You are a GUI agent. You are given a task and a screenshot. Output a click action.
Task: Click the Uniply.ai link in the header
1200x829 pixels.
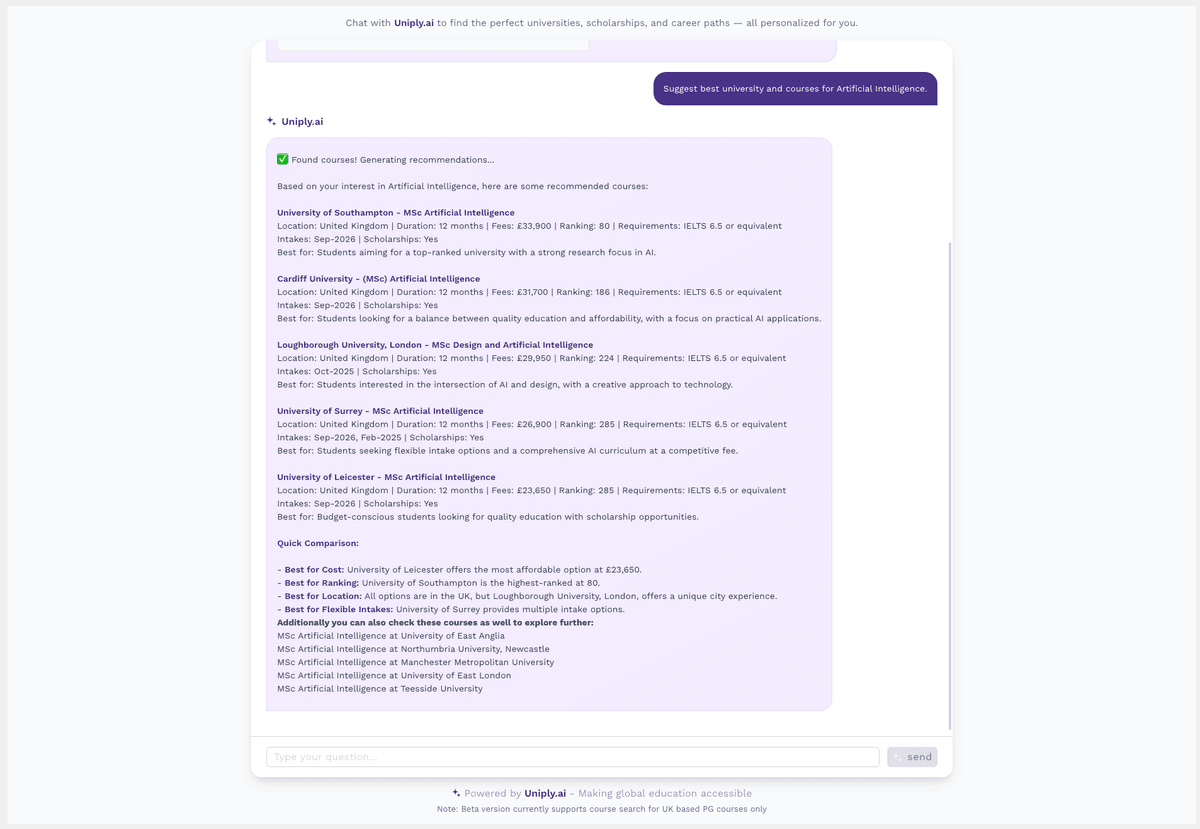pos(413,22)
